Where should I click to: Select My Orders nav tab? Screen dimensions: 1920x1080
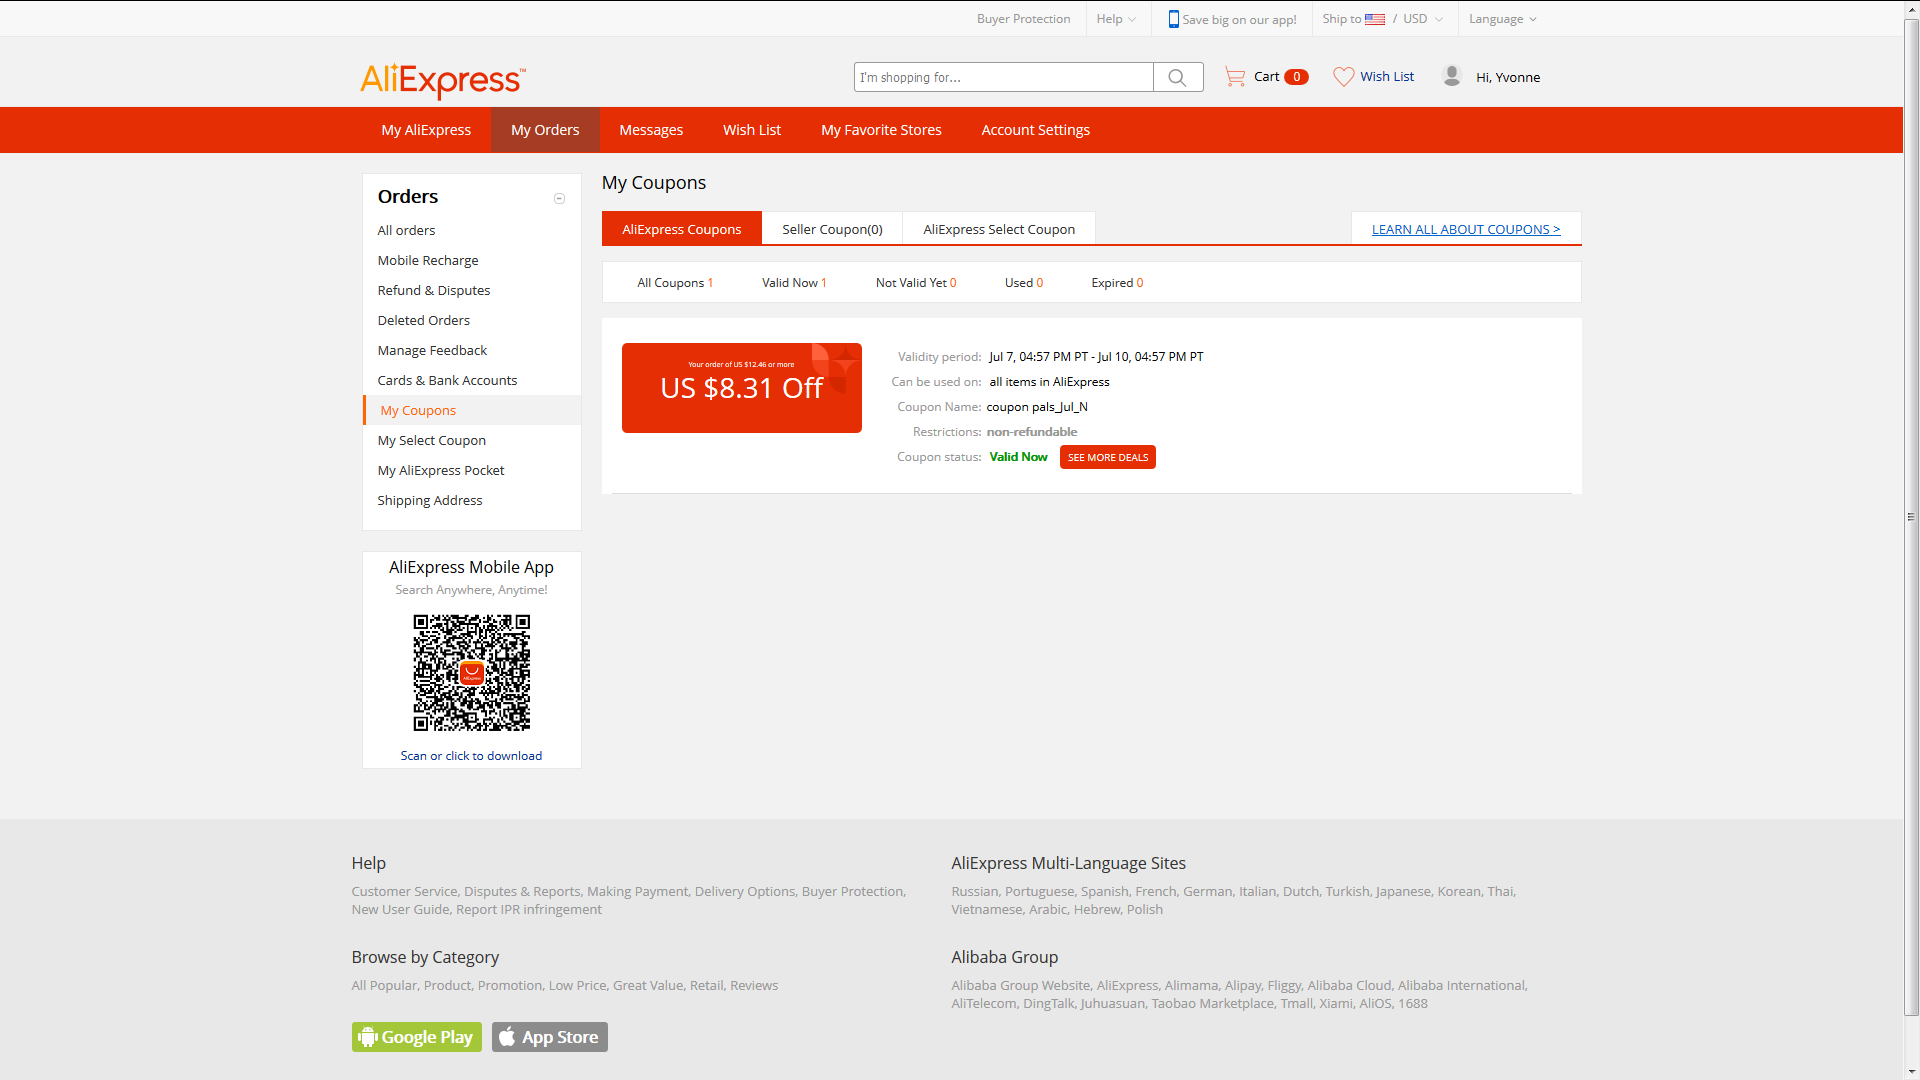point(545,130)
